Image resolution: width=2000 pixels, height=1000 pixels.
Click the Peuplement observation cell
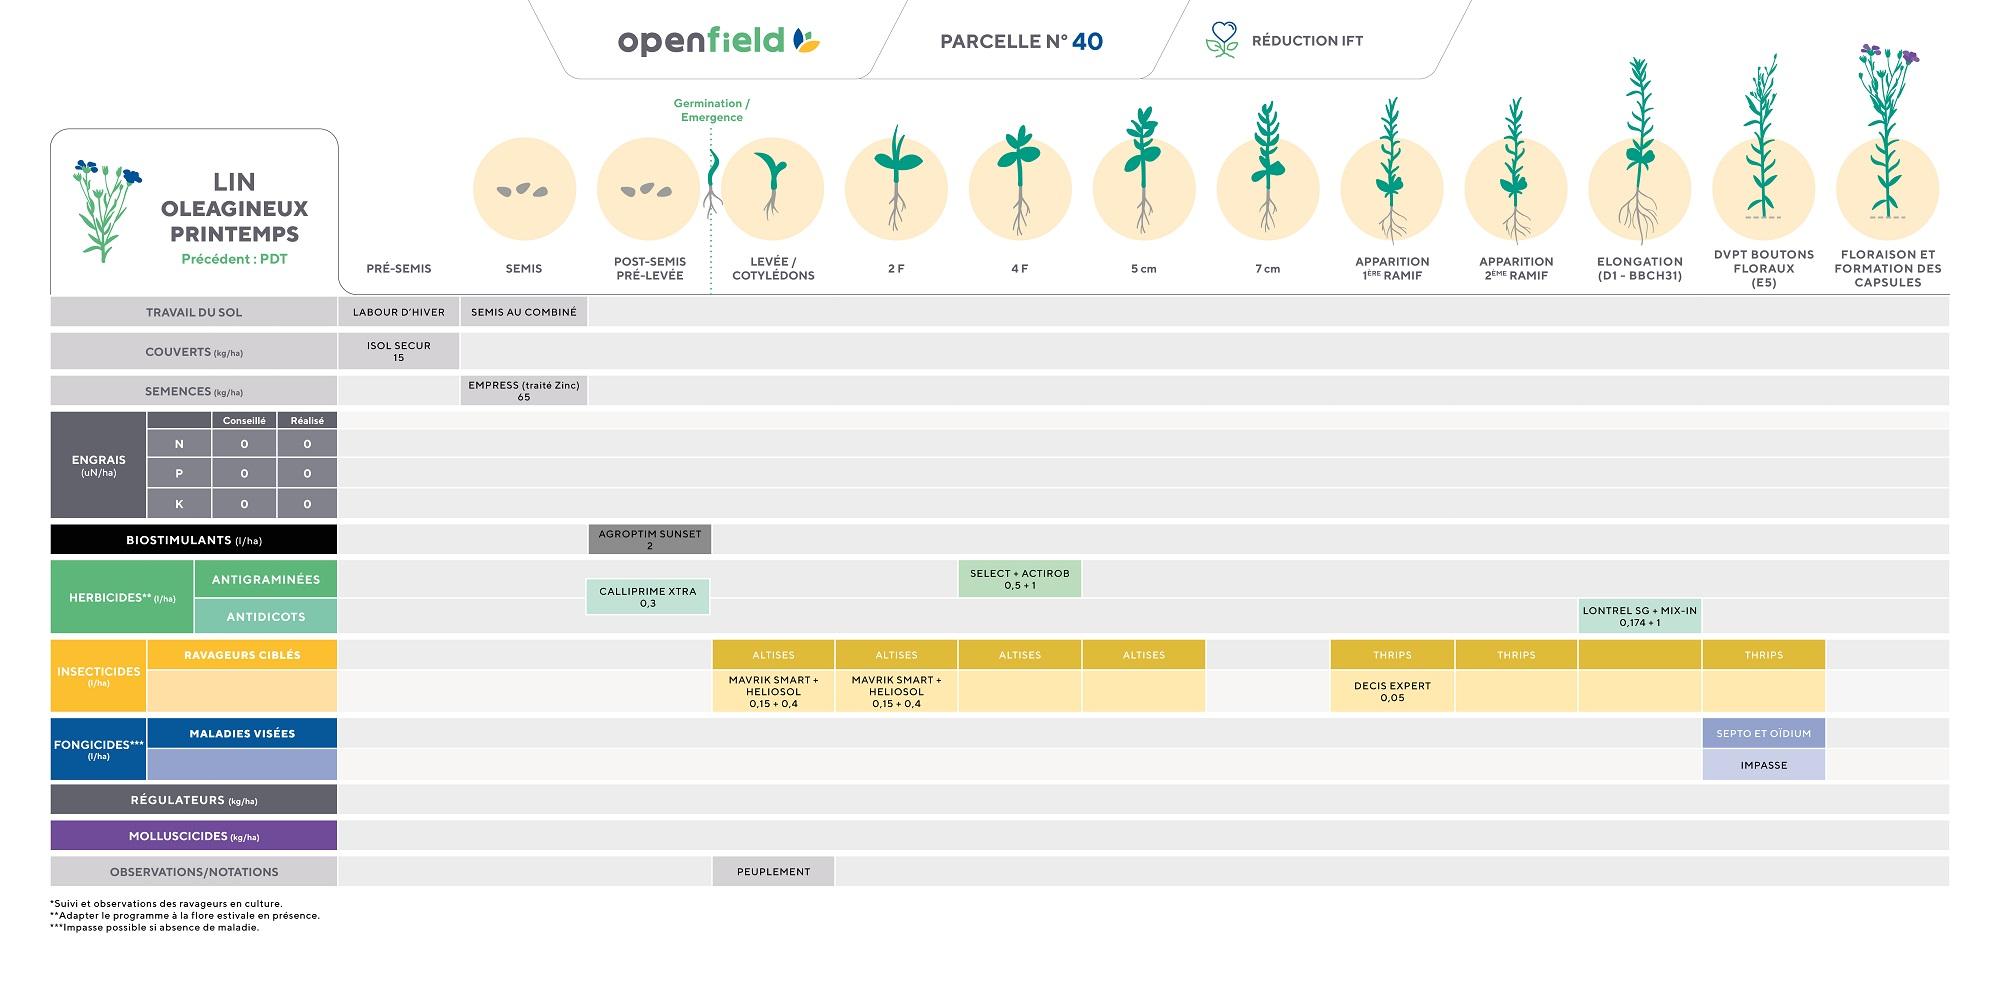click(x=773, y=871)
